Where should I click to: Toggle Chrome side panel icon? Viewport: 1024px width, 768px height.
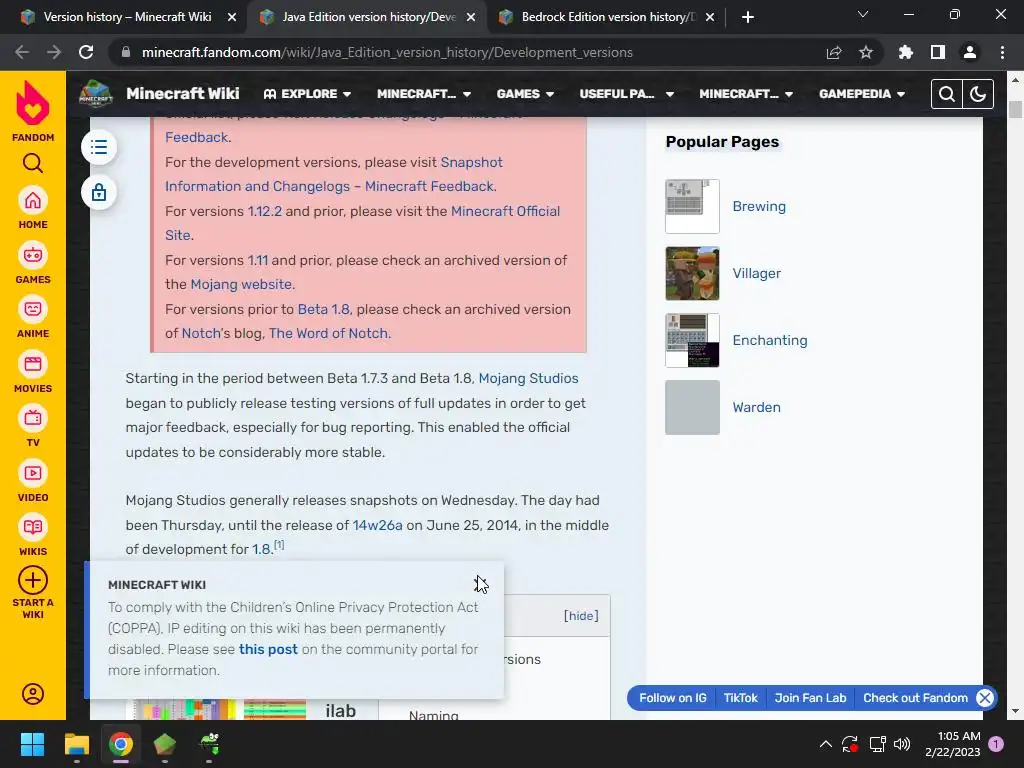coord(938,52)
